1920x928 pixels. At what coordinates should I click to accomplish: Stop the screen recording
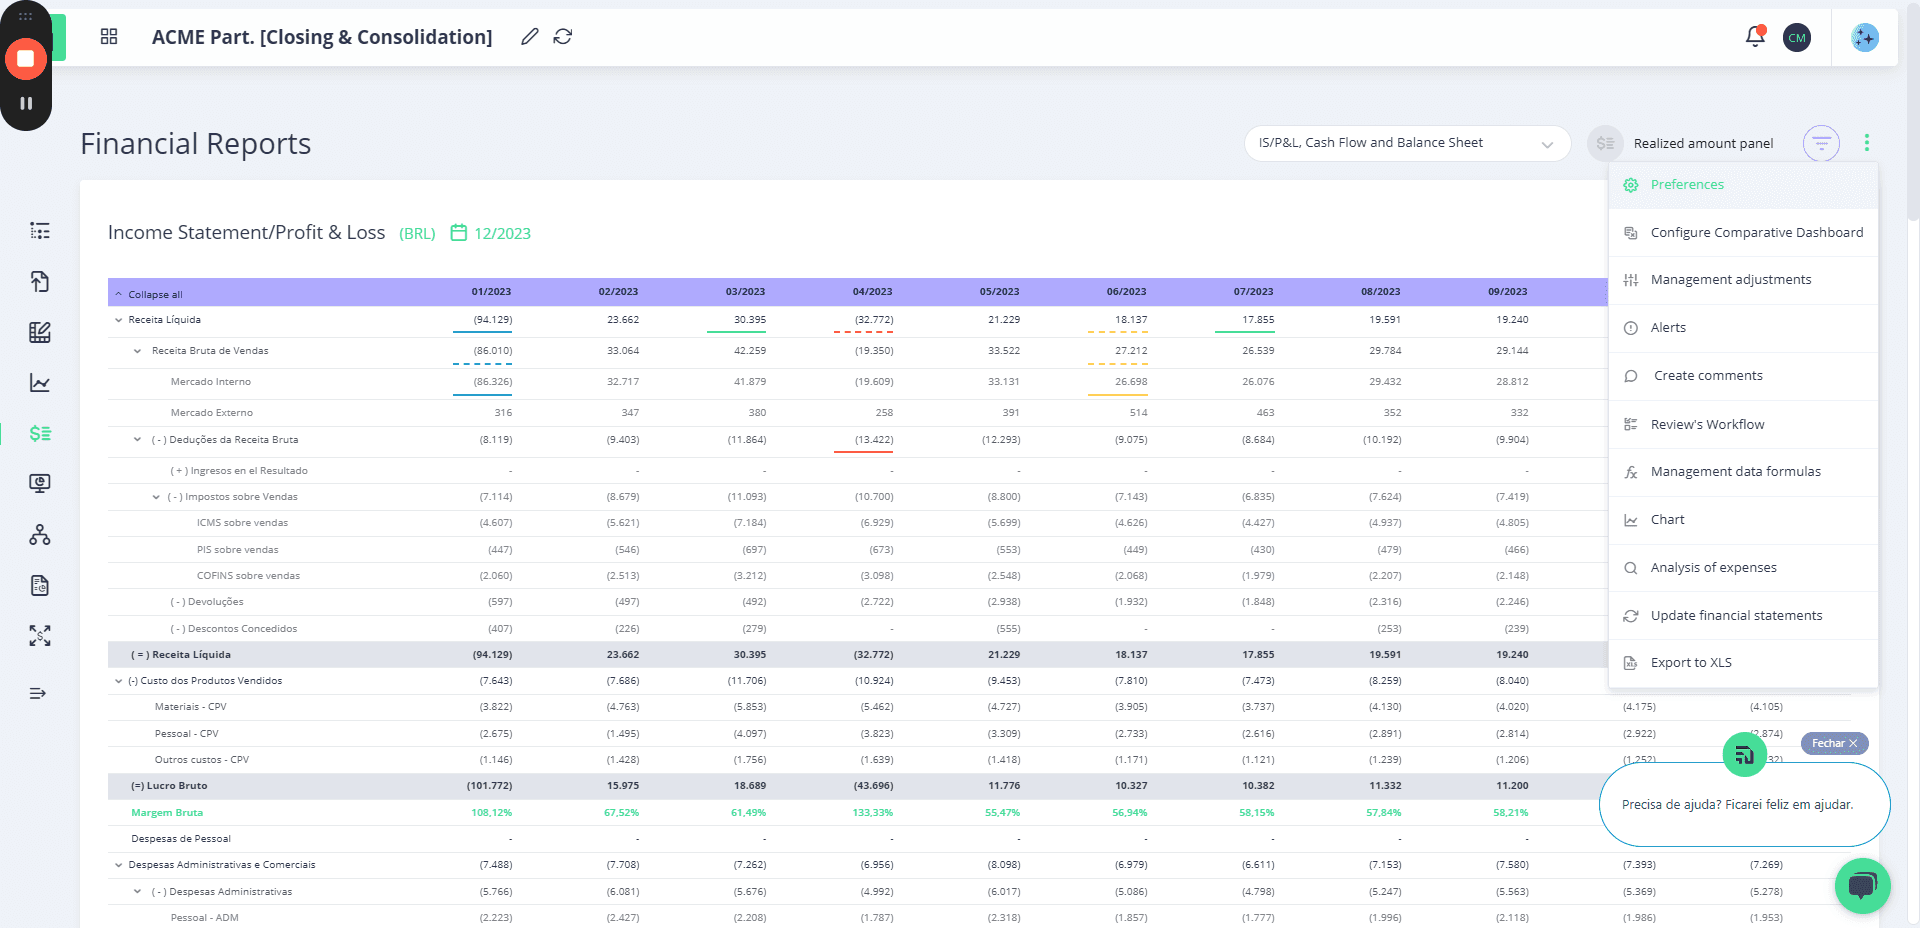[x=26, y=59]
